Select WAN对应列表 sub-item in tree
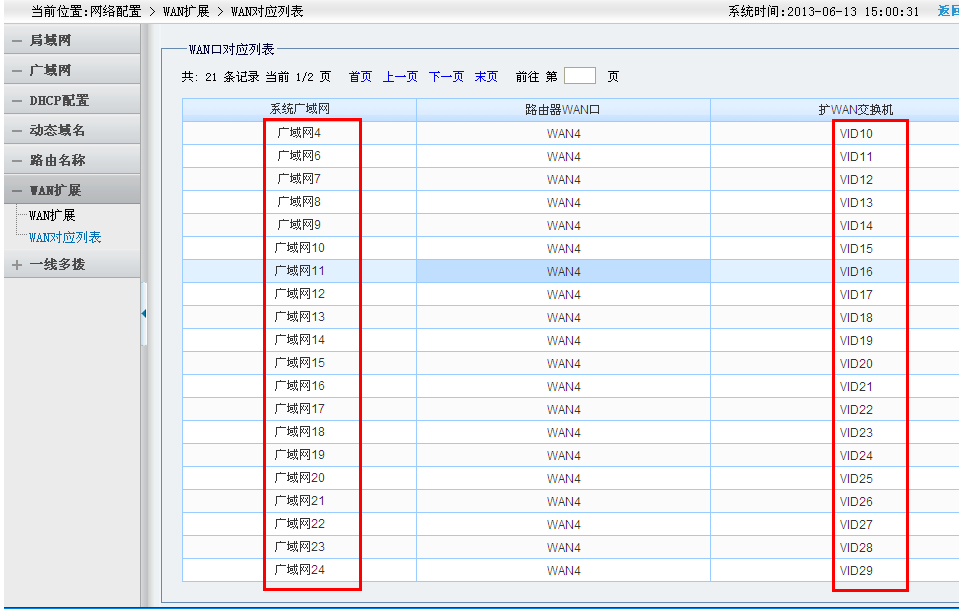The width and height of the screenshot is (959, 609). point(65,237)
